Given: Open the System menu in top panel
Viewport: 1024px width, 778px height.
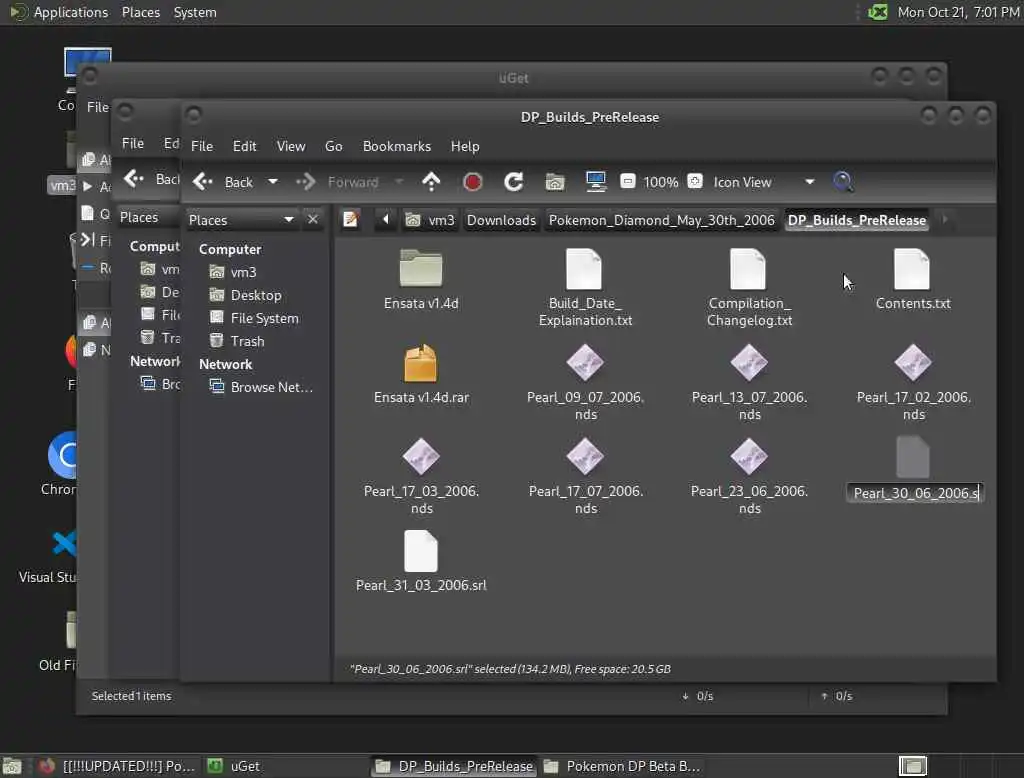Looking at the screenshot, I should tap(195, 12).
